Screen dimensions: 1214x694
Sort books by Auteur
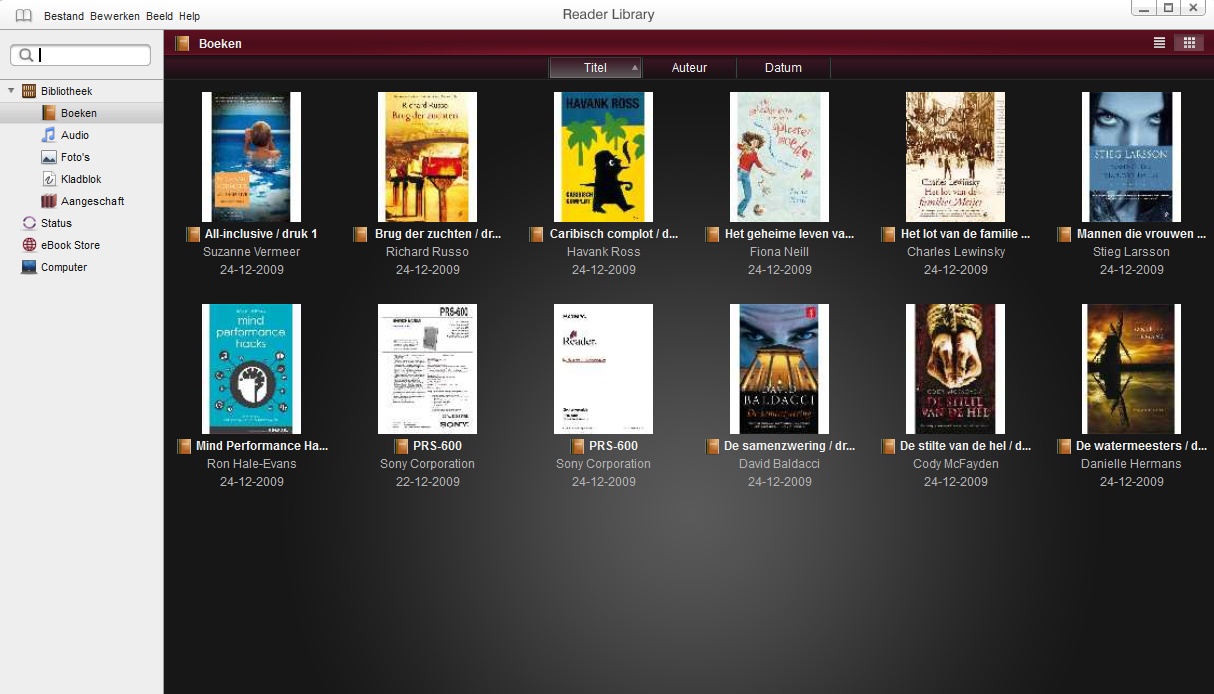689,68
